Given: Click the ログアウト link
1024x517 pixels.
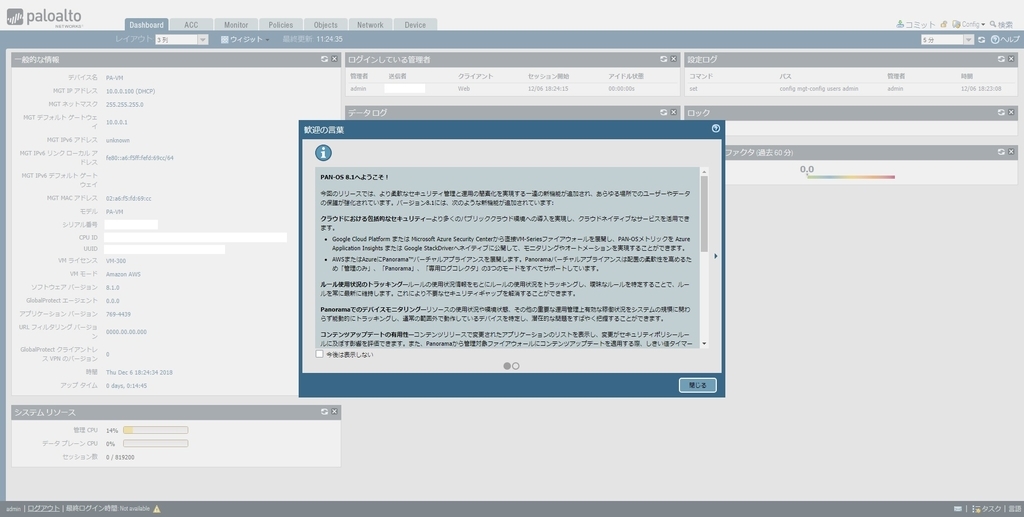Looking at the screenshot, I should (x=44, y=509).
